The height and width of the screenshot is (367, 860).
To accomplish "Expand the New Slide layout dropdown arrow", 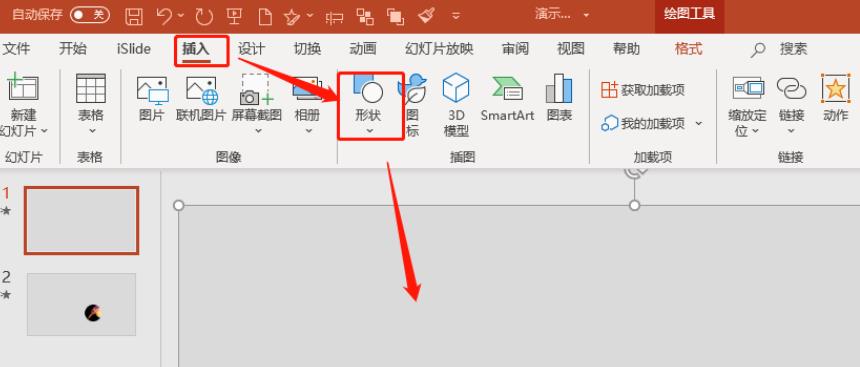I will [x=44, y=131].
